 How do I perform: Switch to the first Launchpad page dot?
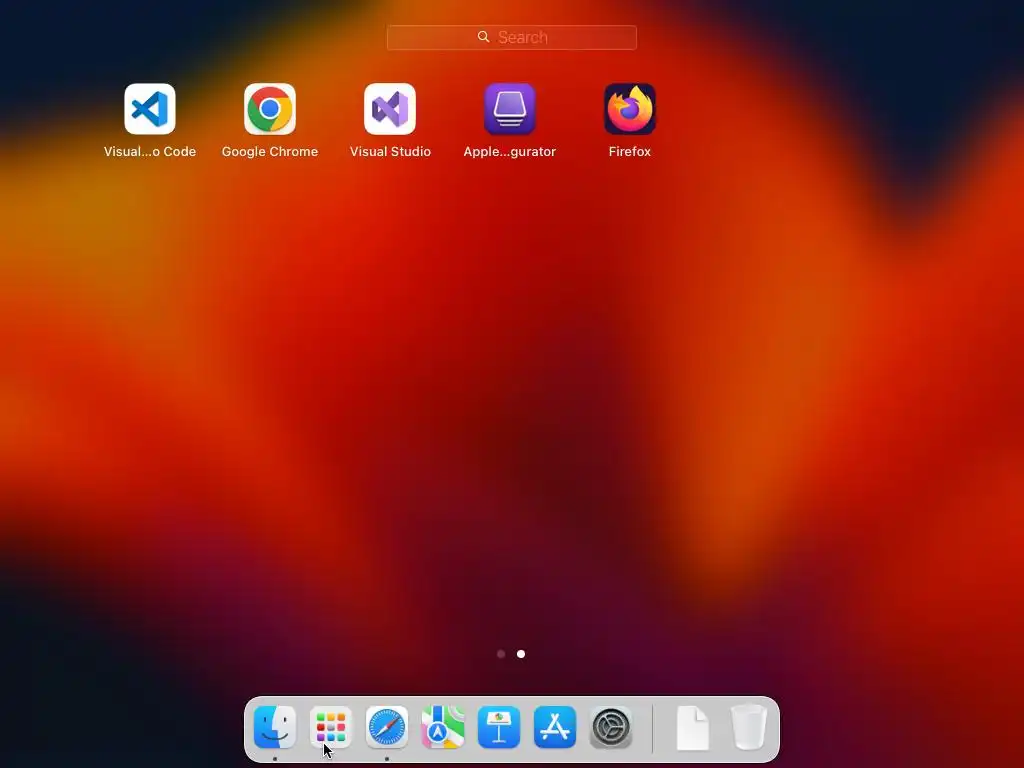click(x=501, y=654)
